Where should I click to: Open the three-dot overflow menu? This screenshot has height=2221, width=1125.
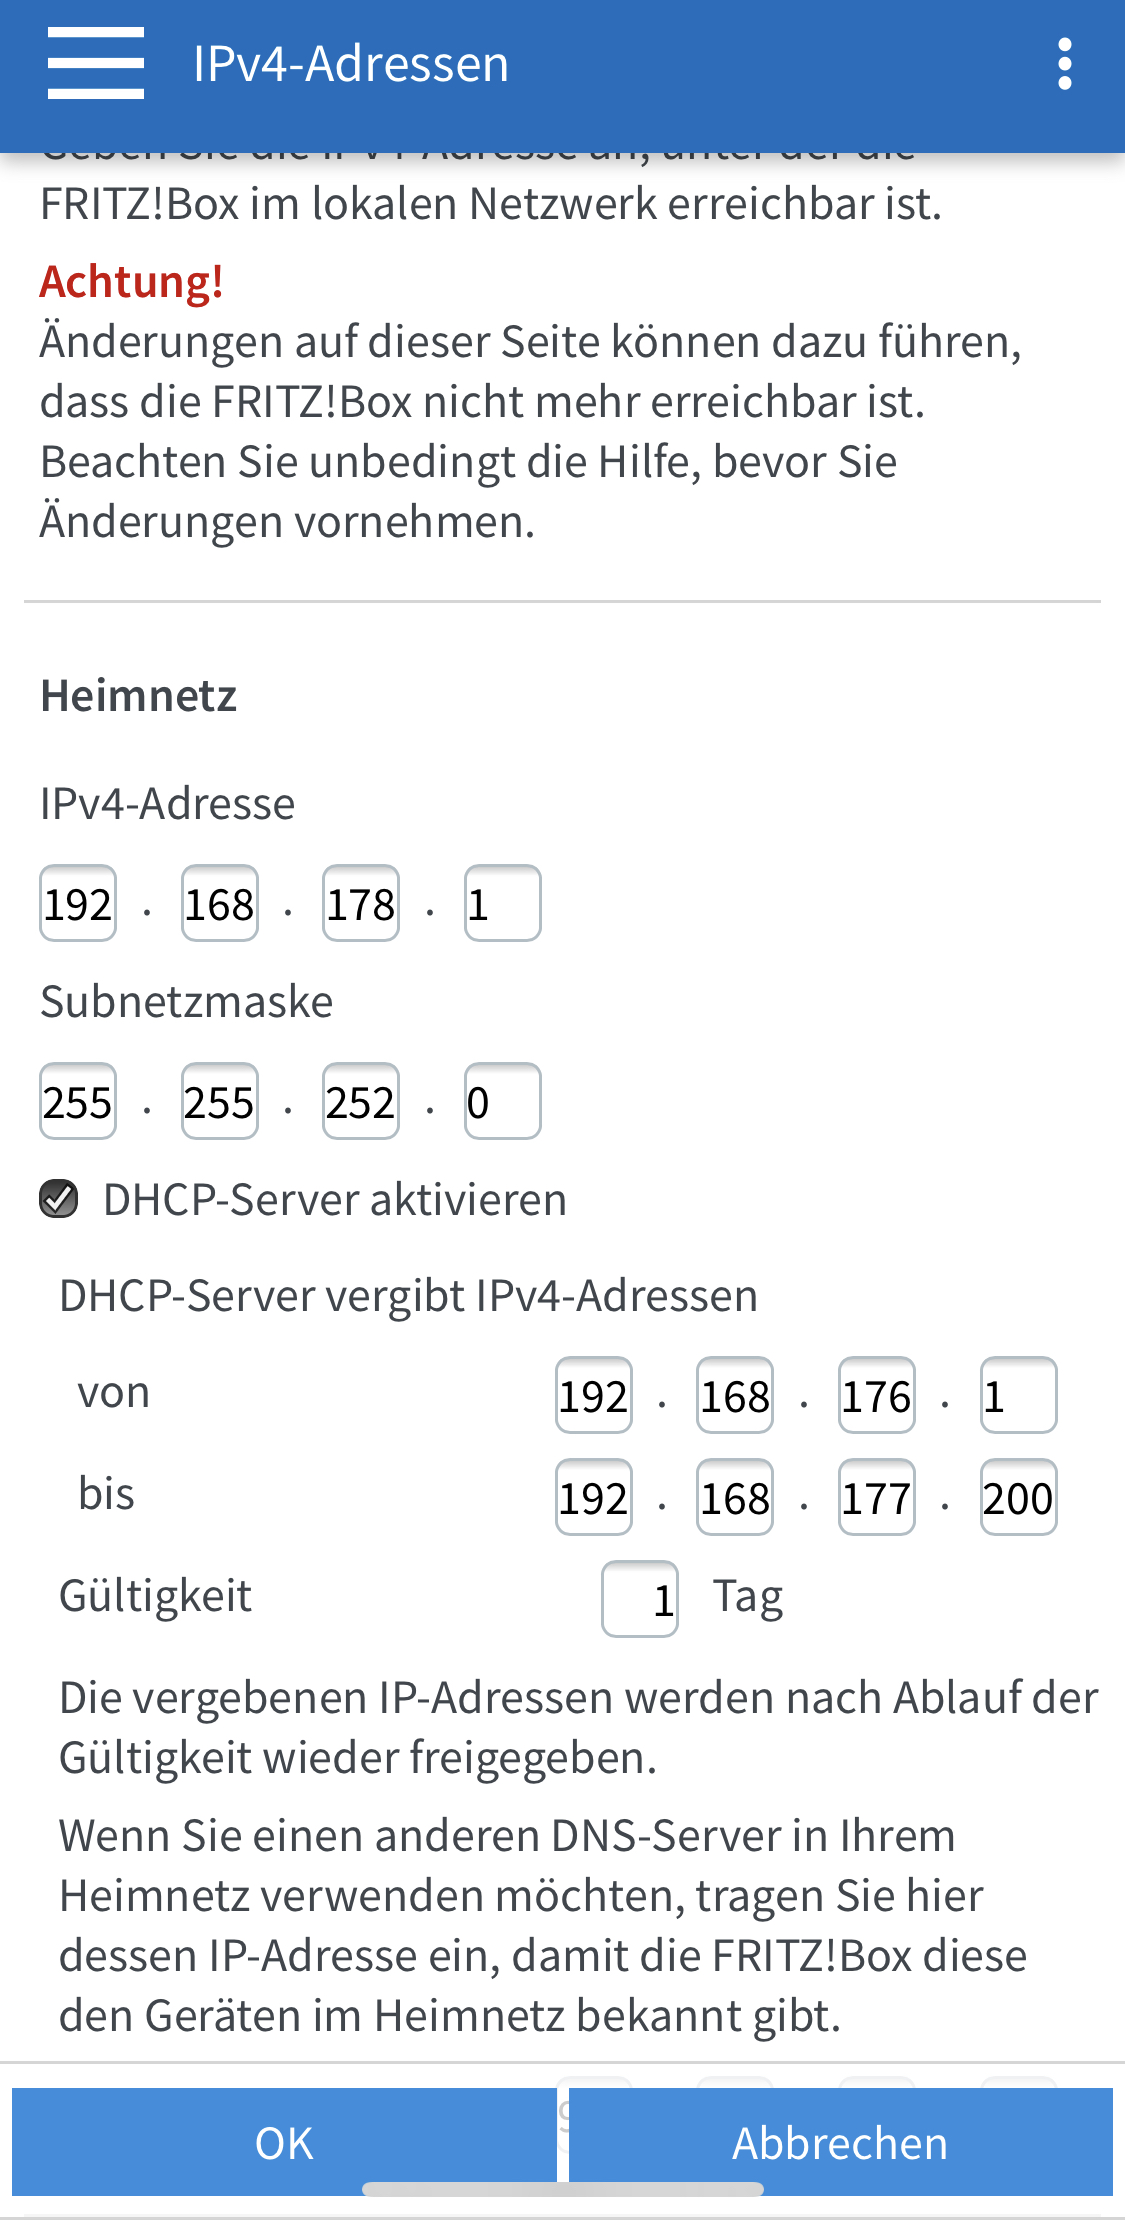(1065, 64)
